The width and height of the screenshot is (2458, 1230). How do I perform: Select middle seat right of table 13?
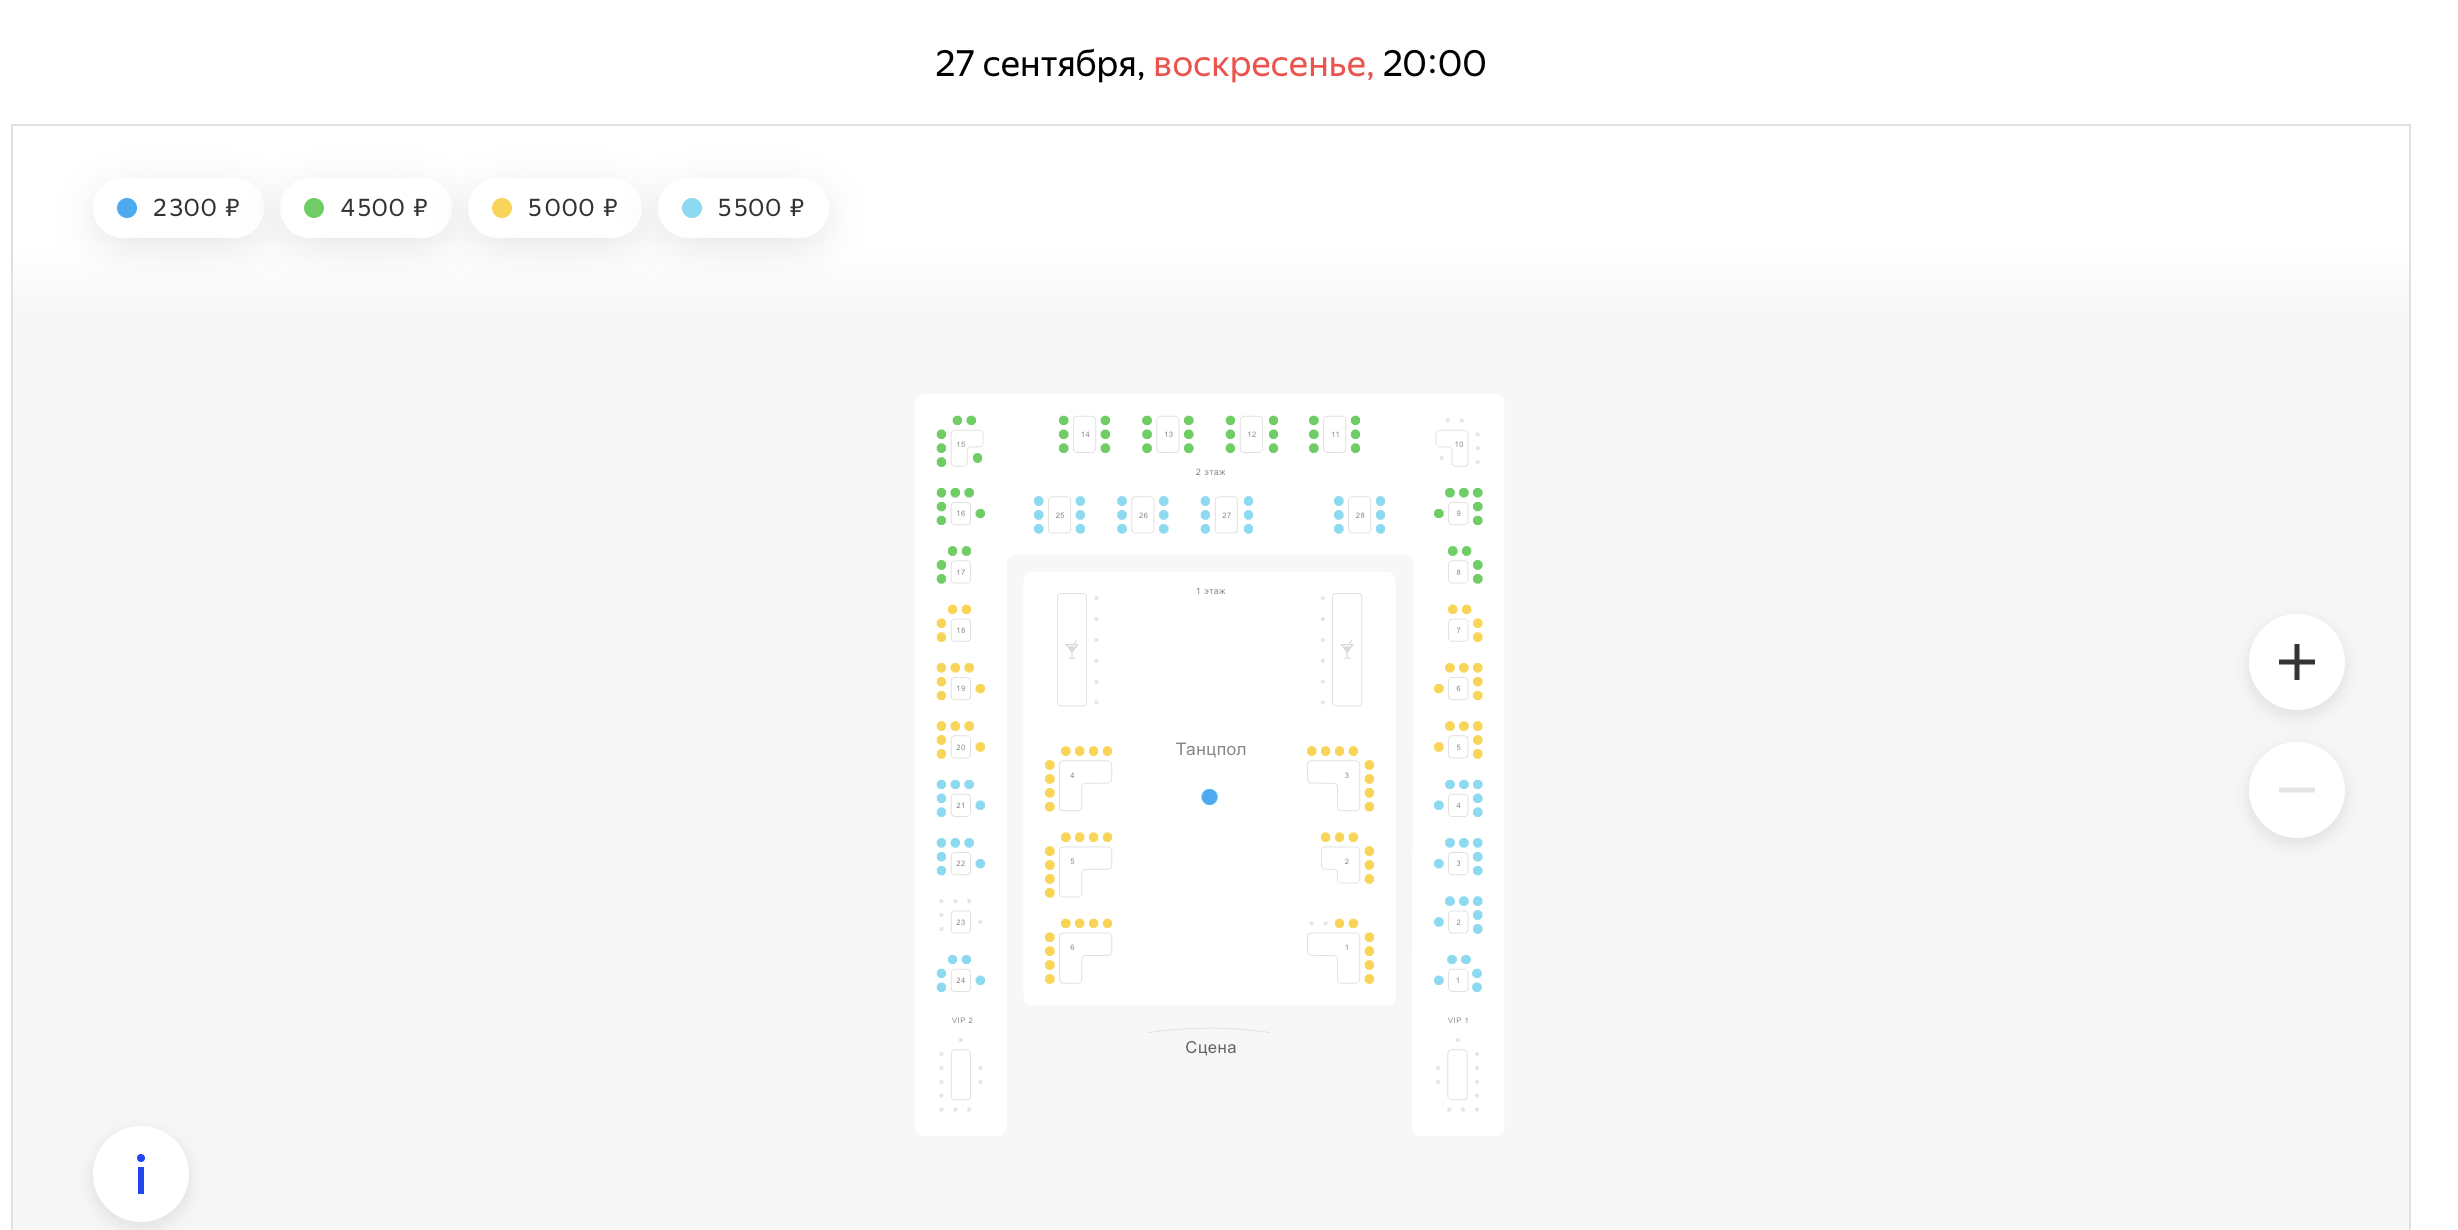point(1189,435)
